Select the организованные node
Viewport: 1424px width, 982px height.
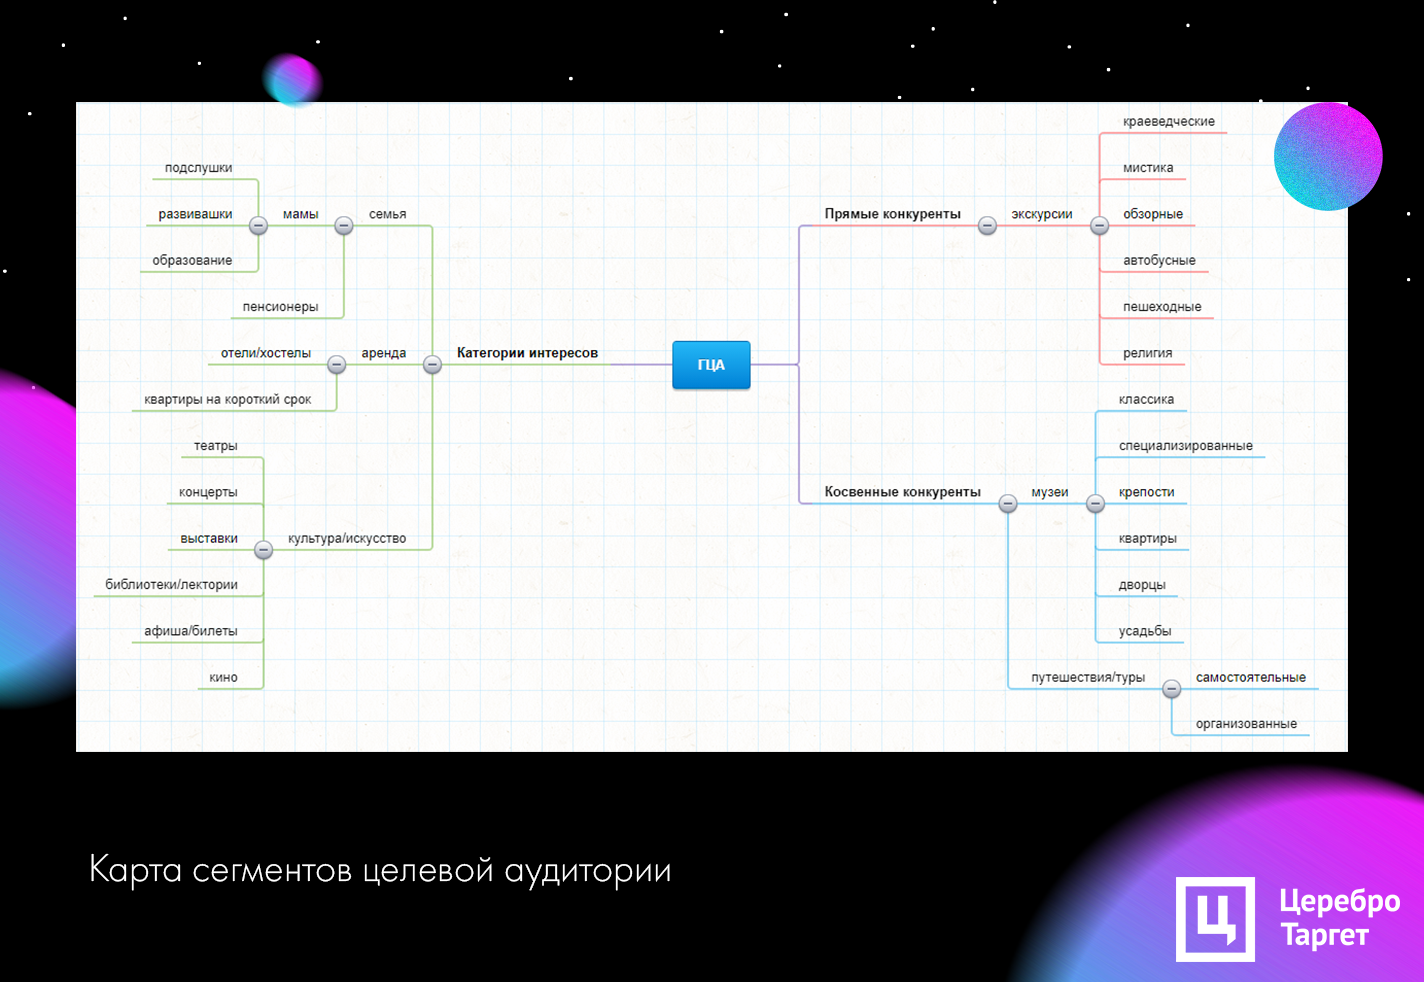pyautogui.click(x=1246, y=723)
